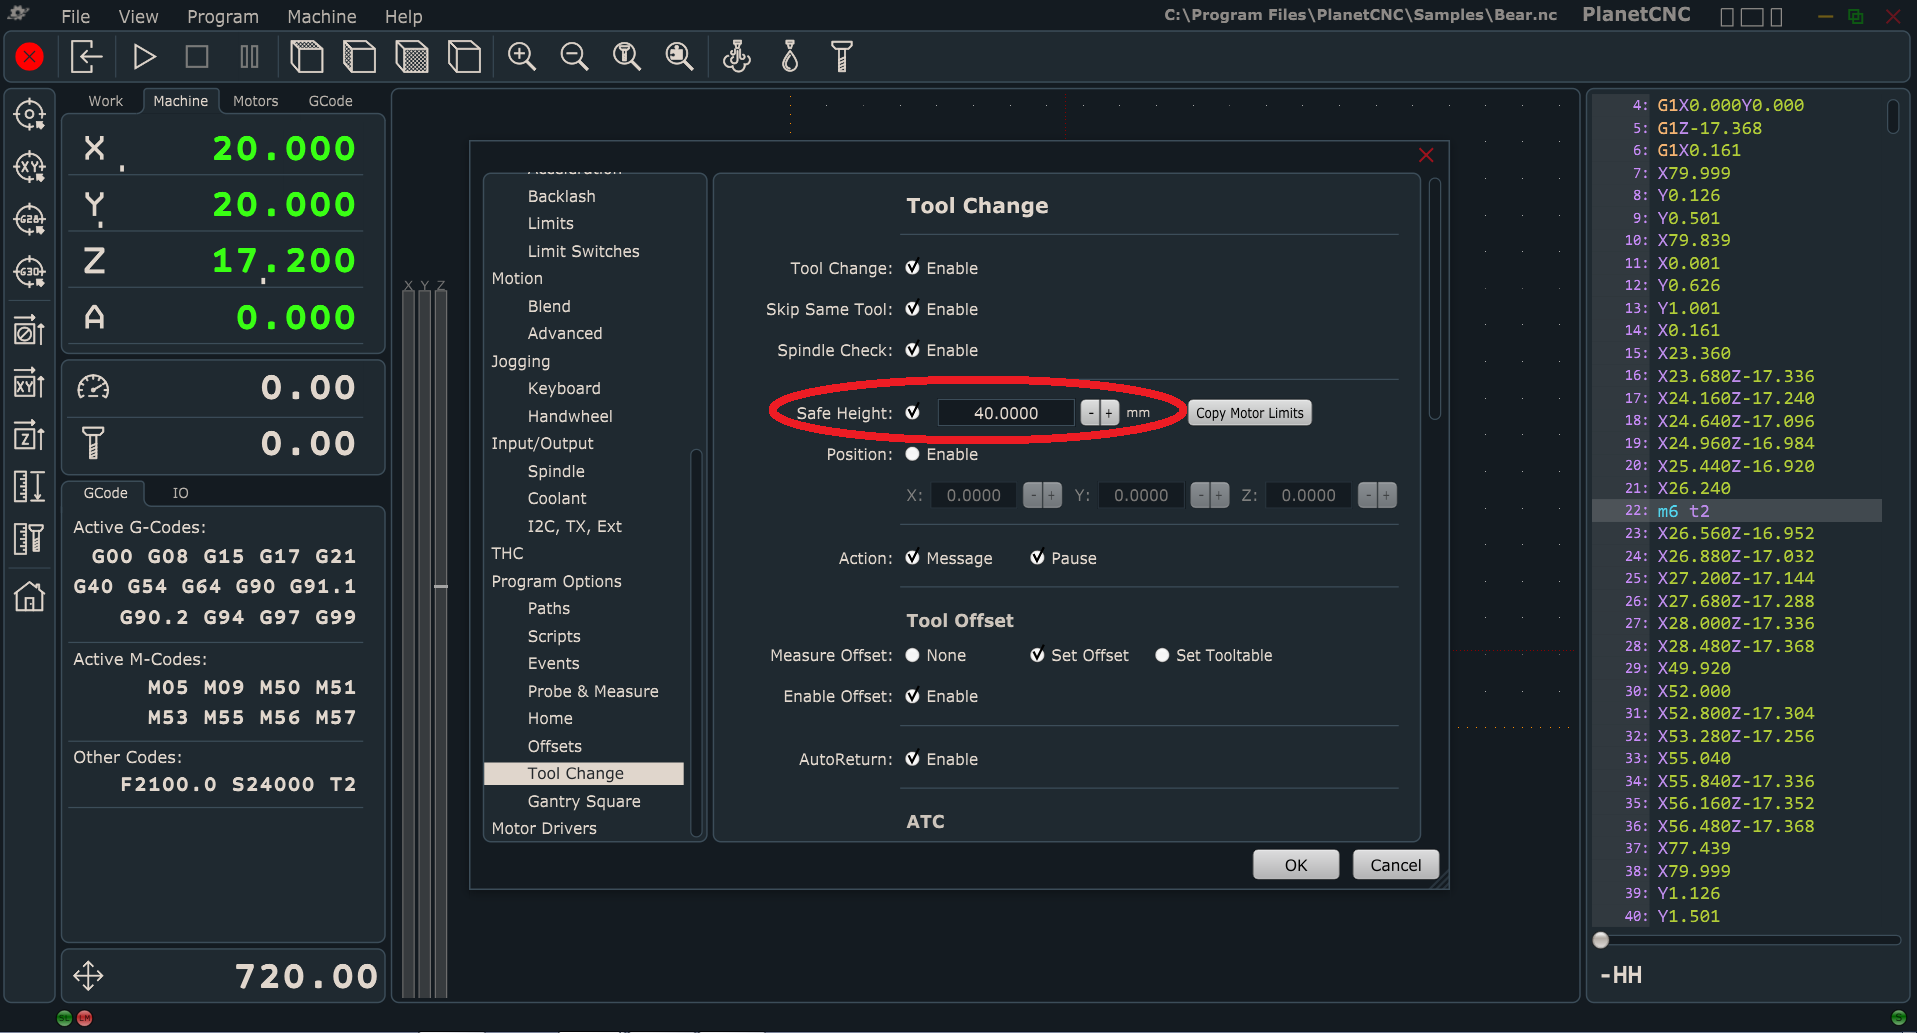Click the zoom in magnifier icon
The height and width of the screenshot is (1033, 1917).
(x=521, y=57)
